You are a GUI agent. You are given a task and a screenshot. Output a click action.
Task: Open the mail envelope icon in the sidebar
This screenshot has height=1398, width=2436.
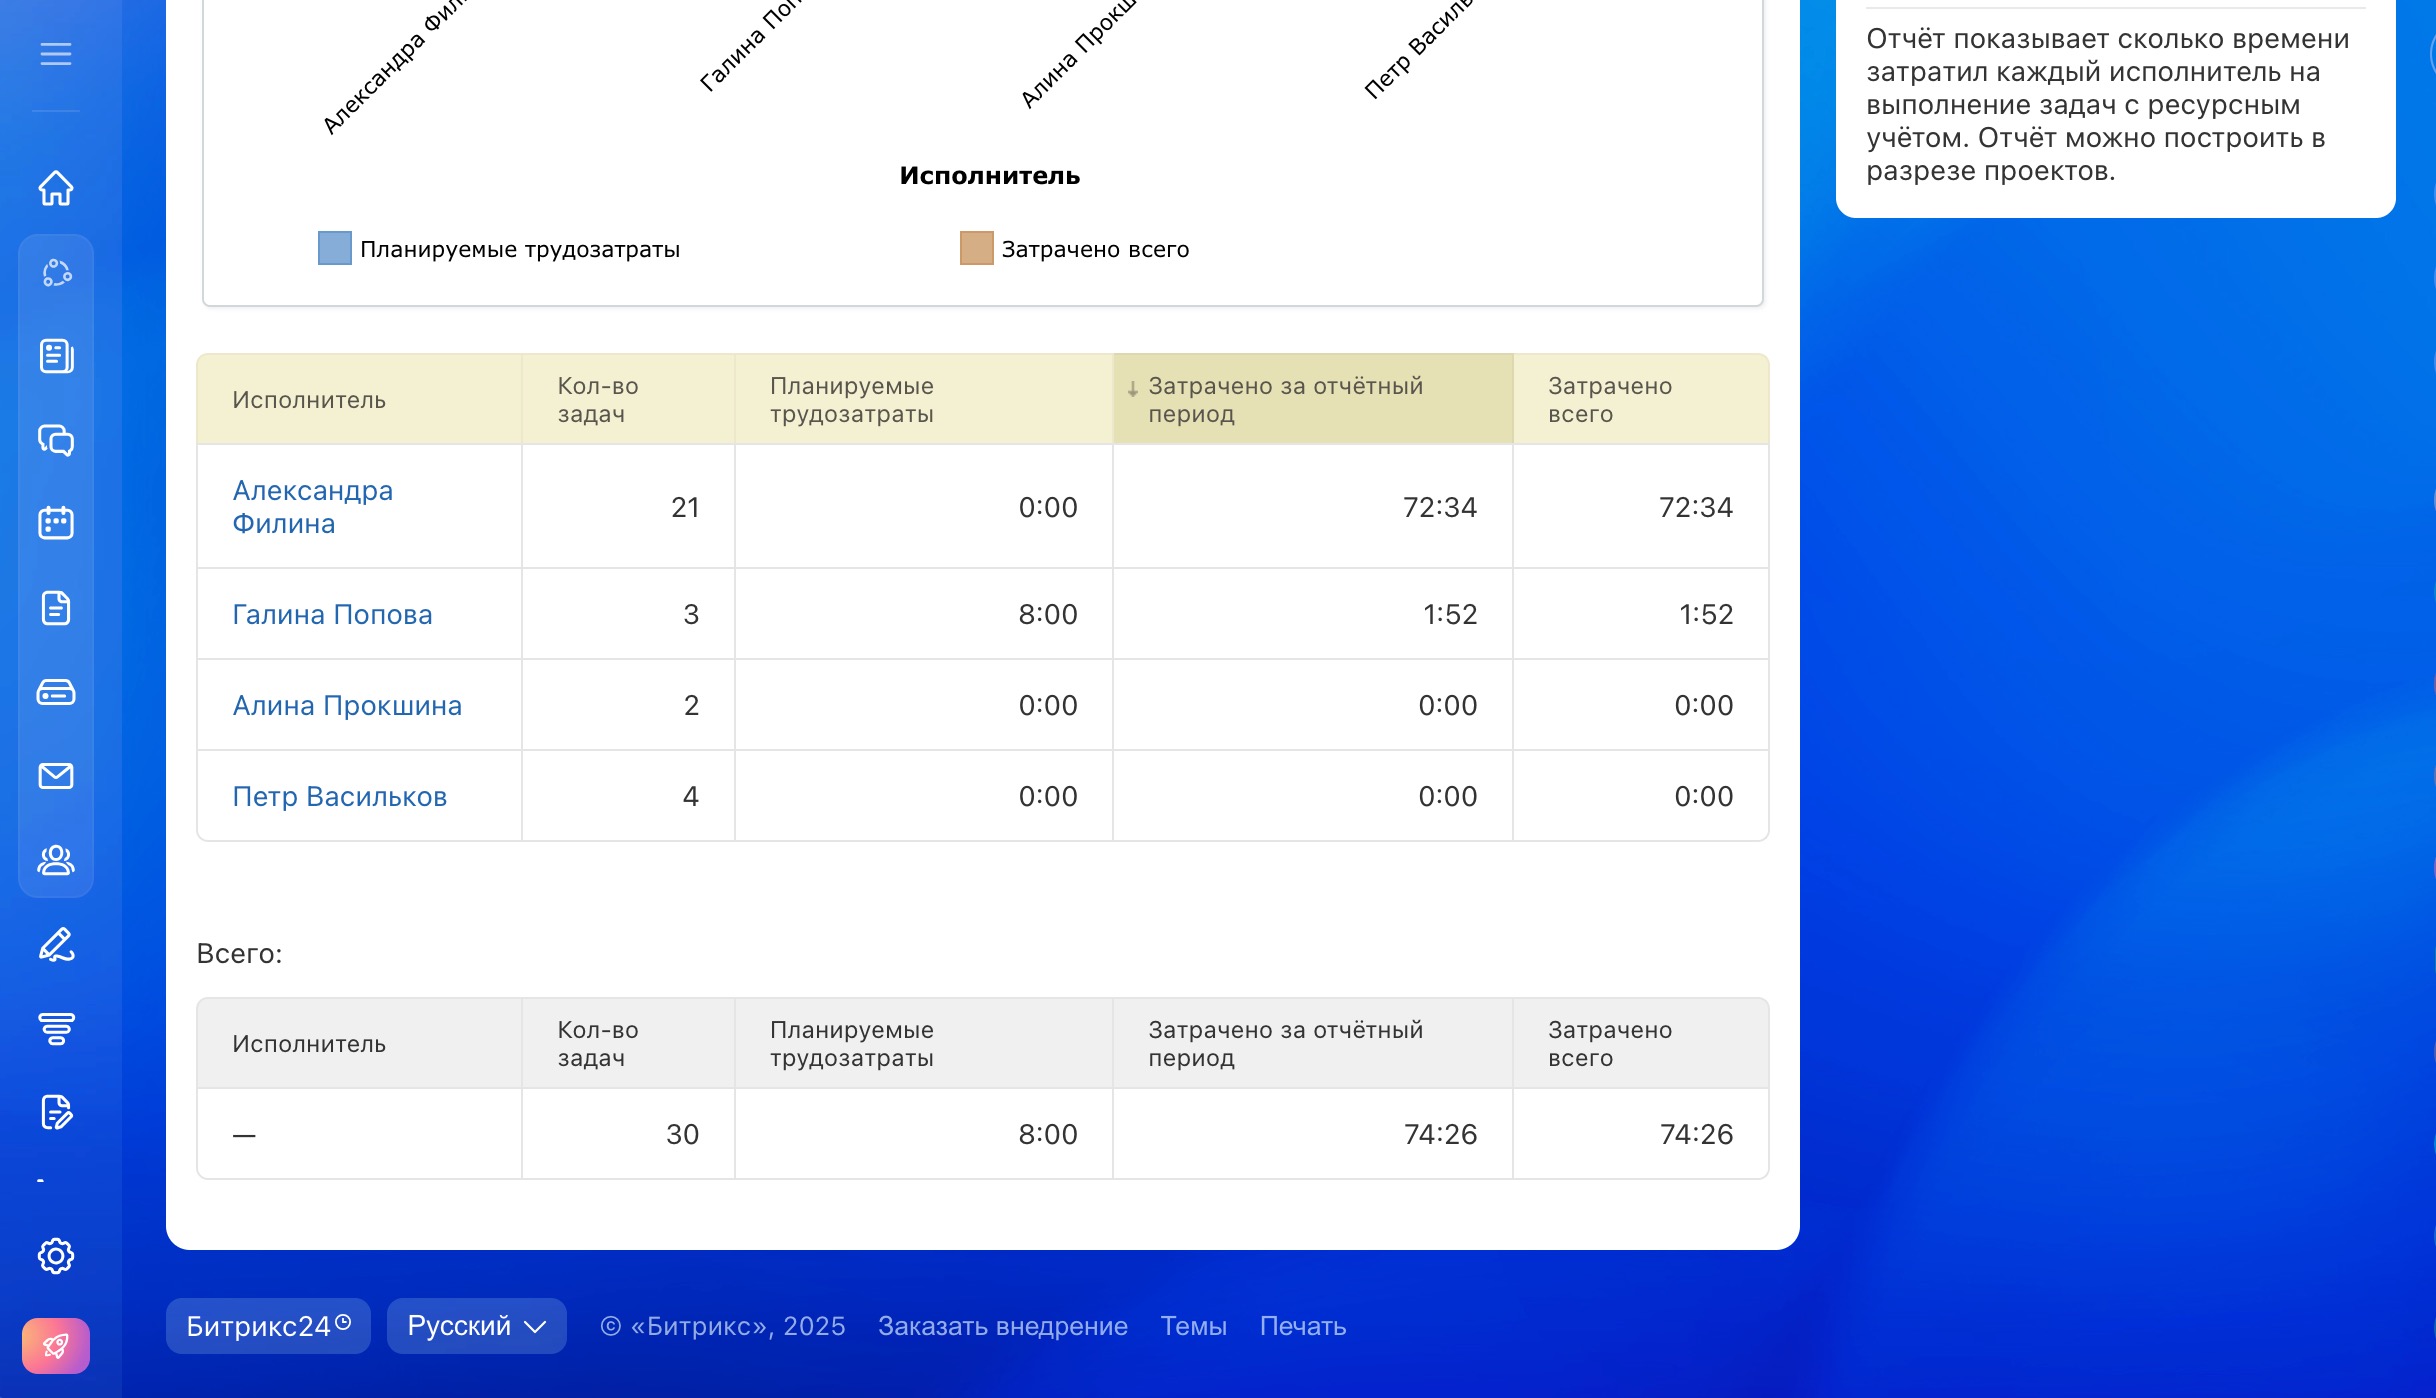pos(56,776)
